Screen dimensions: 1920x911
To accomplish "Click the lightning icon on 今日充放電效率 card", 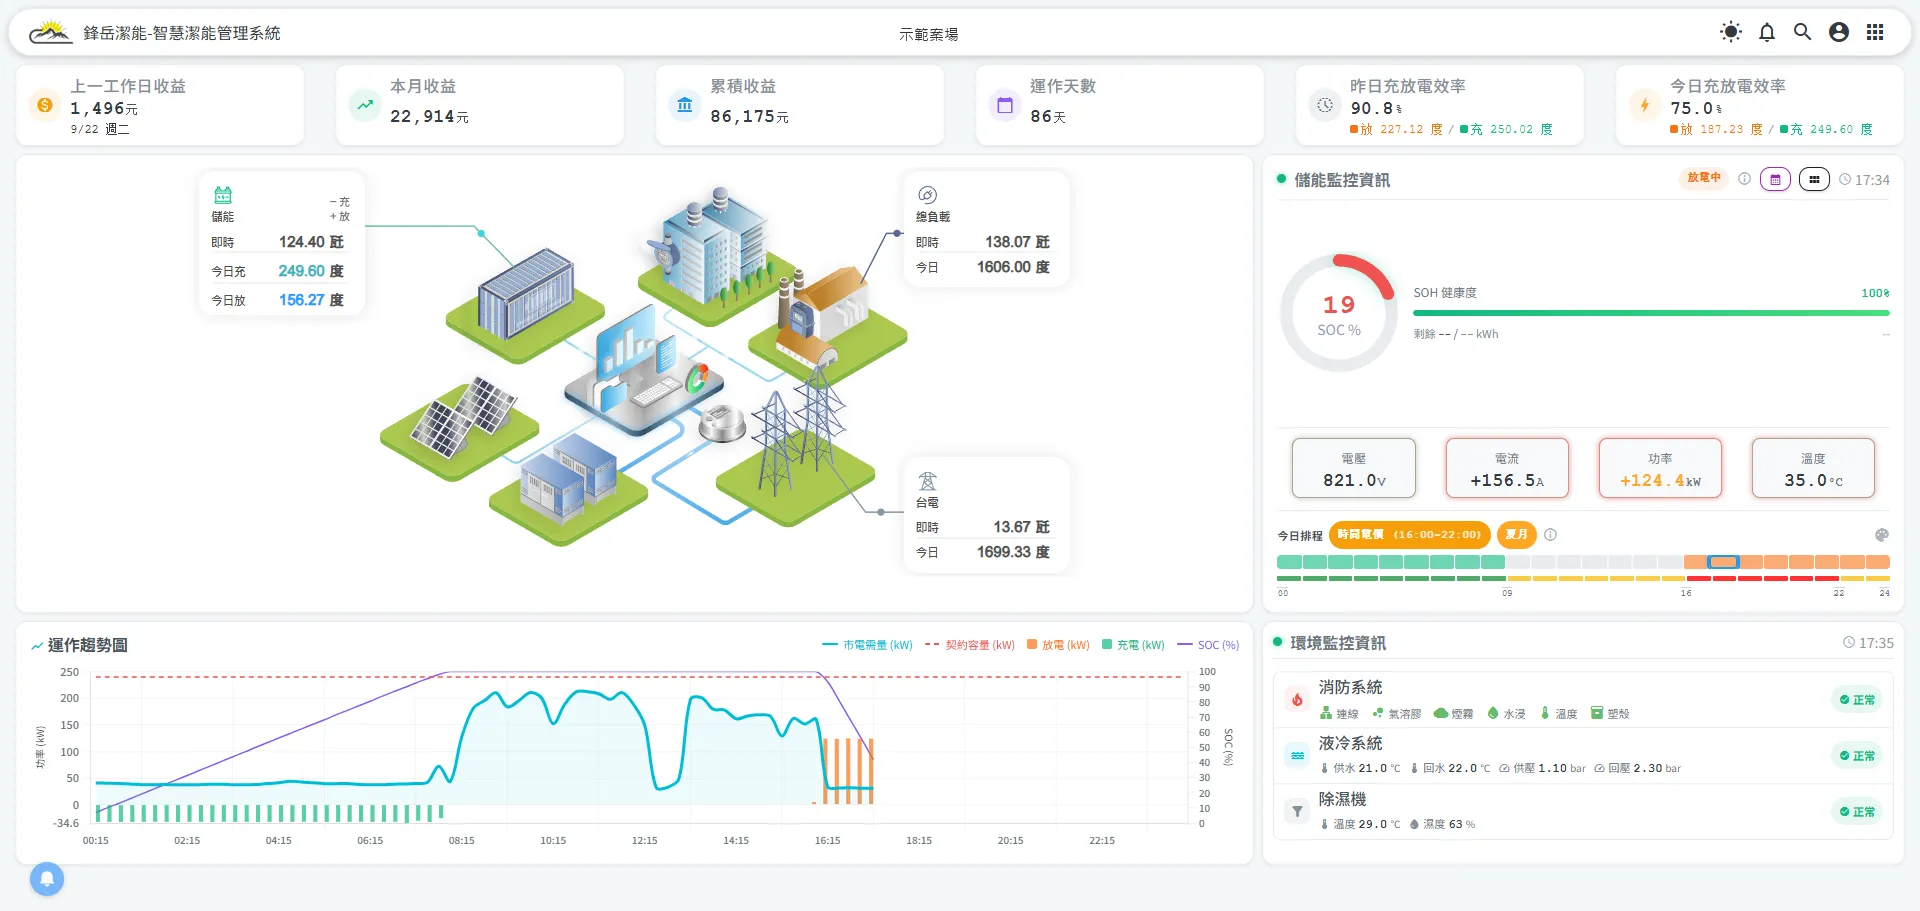I will pyautogui.click(x=1645, y=105).
